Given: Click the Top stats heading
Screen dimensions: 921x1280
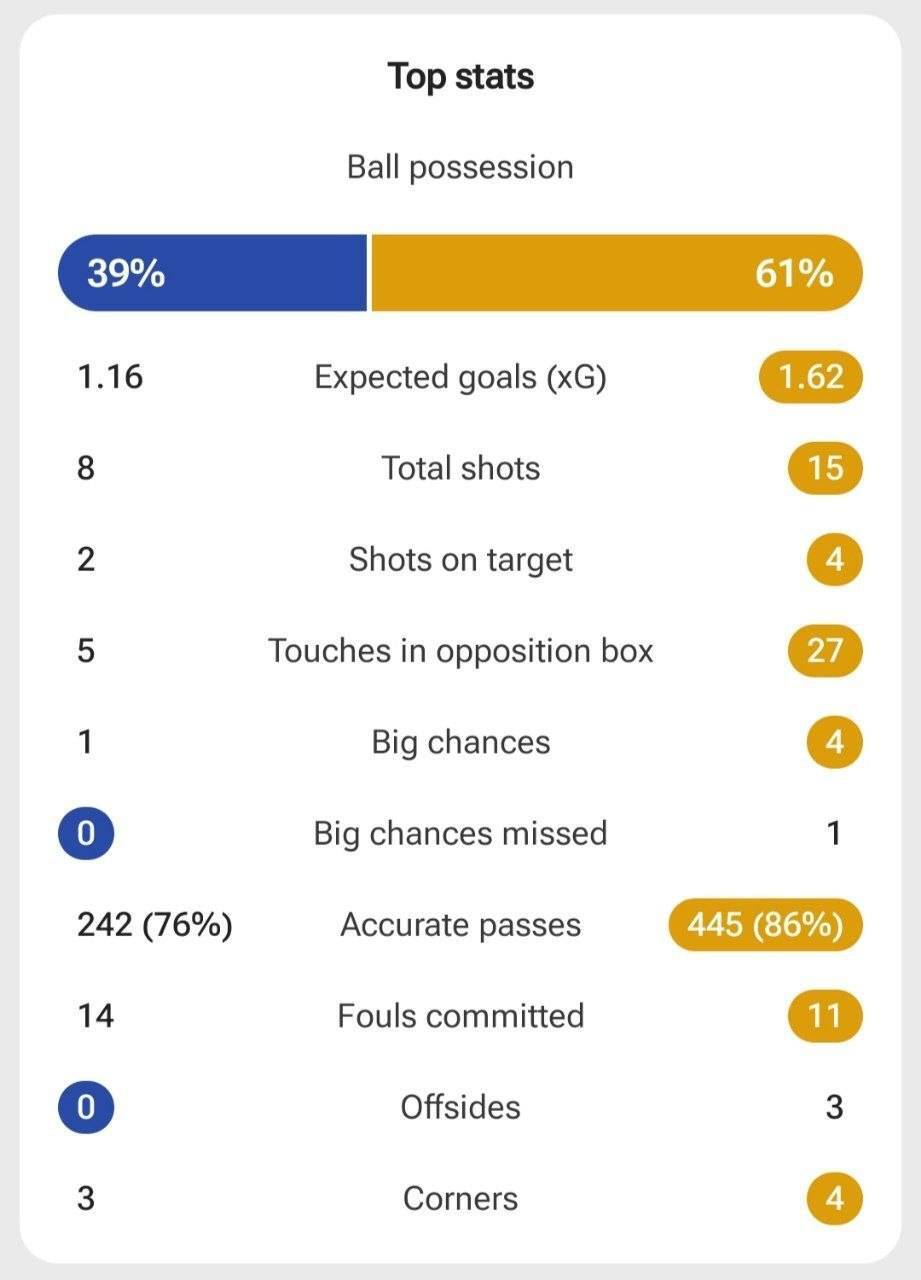Looking at the screenshot, I should (x=460, y=77).
